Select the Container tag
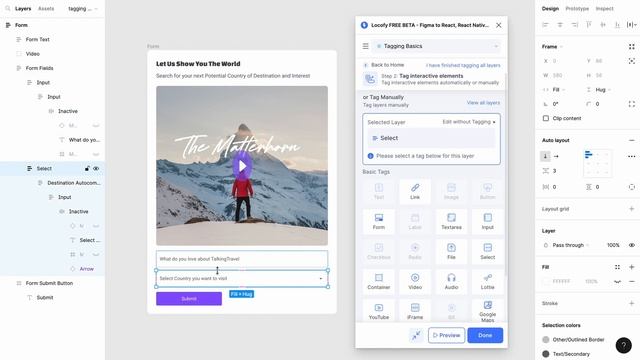640x360 pixels. pos(378,281)
